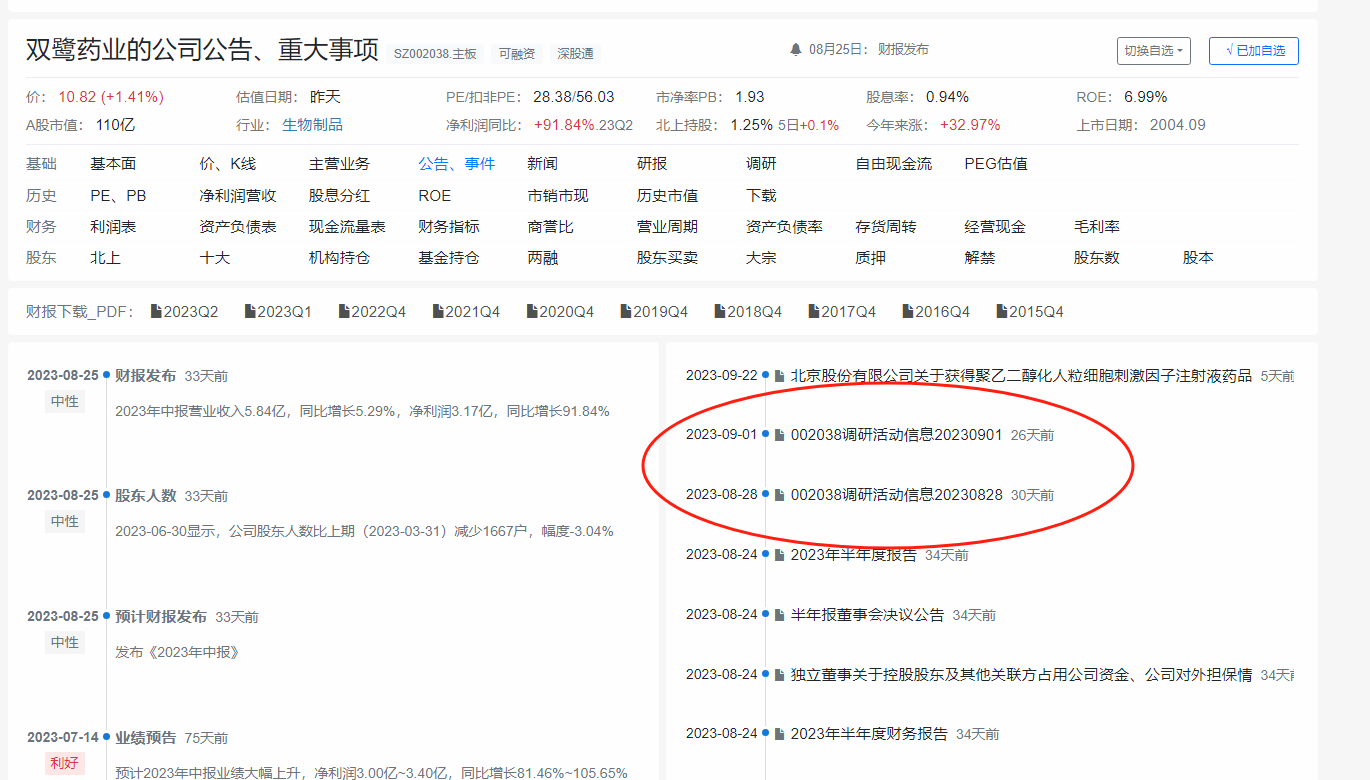This screenshot has height=780, width=1370.
Task: Click document icon beside 002038调研活动信息20230901
Action: [780, 435]
